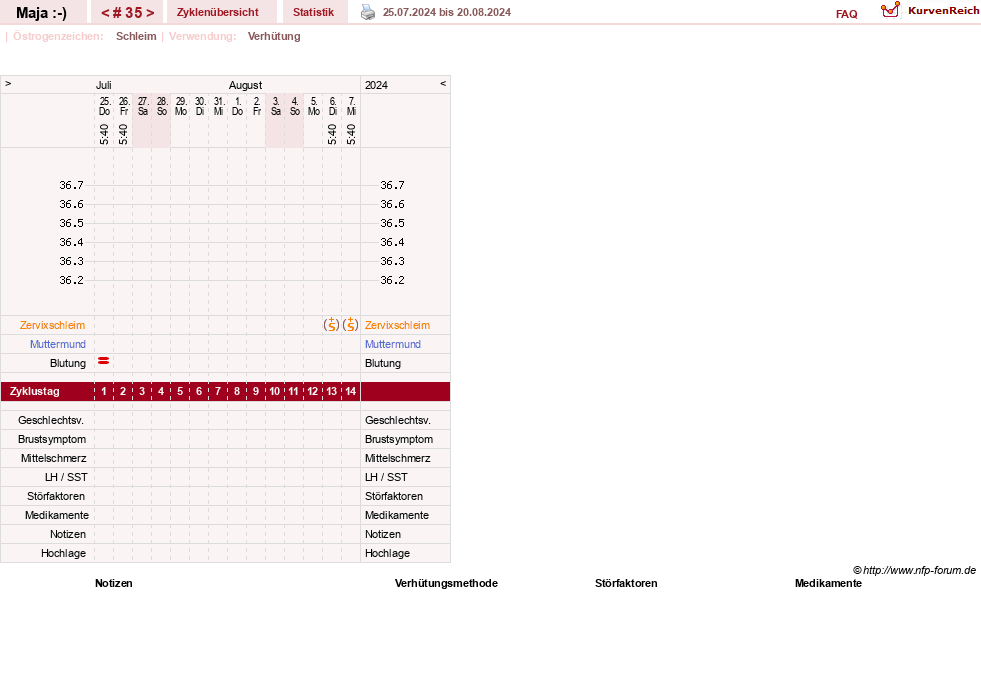981x682 pixels.
Task: Click the cervical mucus symbol on August 7
Action: coord(350,325)
